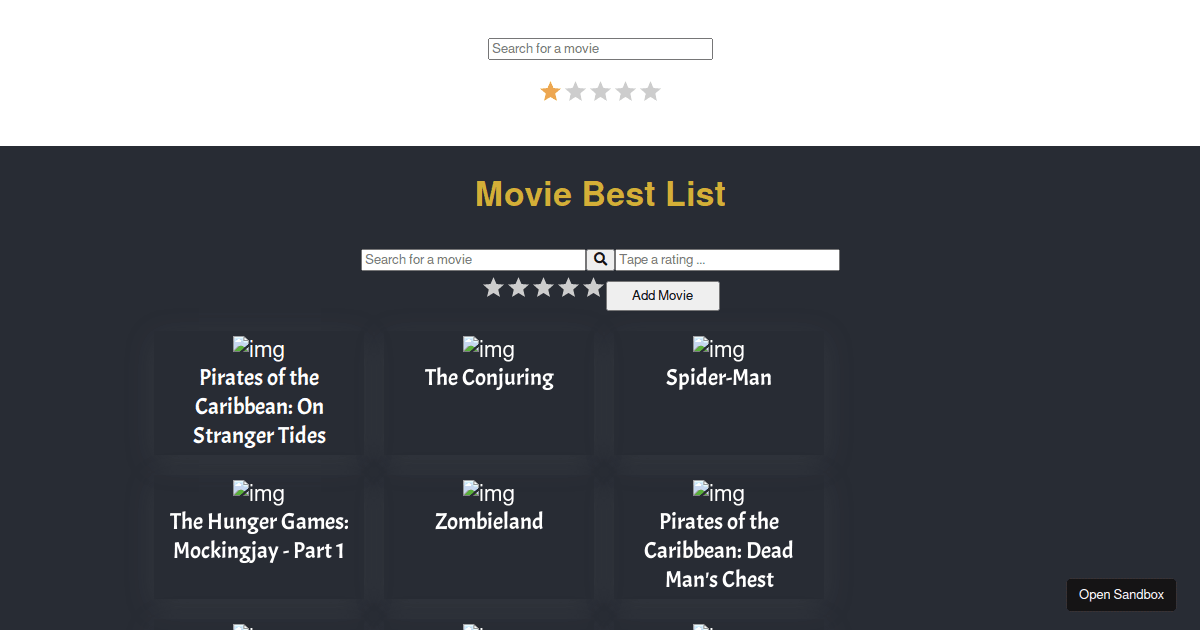
Task: Select "The Conjuring" title
Action: (x=489, y=378)
